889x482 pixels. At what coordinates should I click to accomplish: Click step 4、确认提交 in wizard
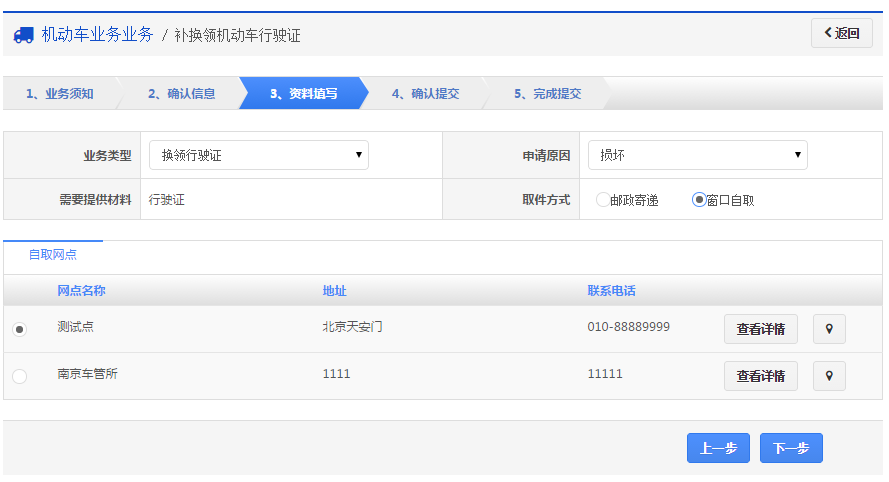click(425, 94)
